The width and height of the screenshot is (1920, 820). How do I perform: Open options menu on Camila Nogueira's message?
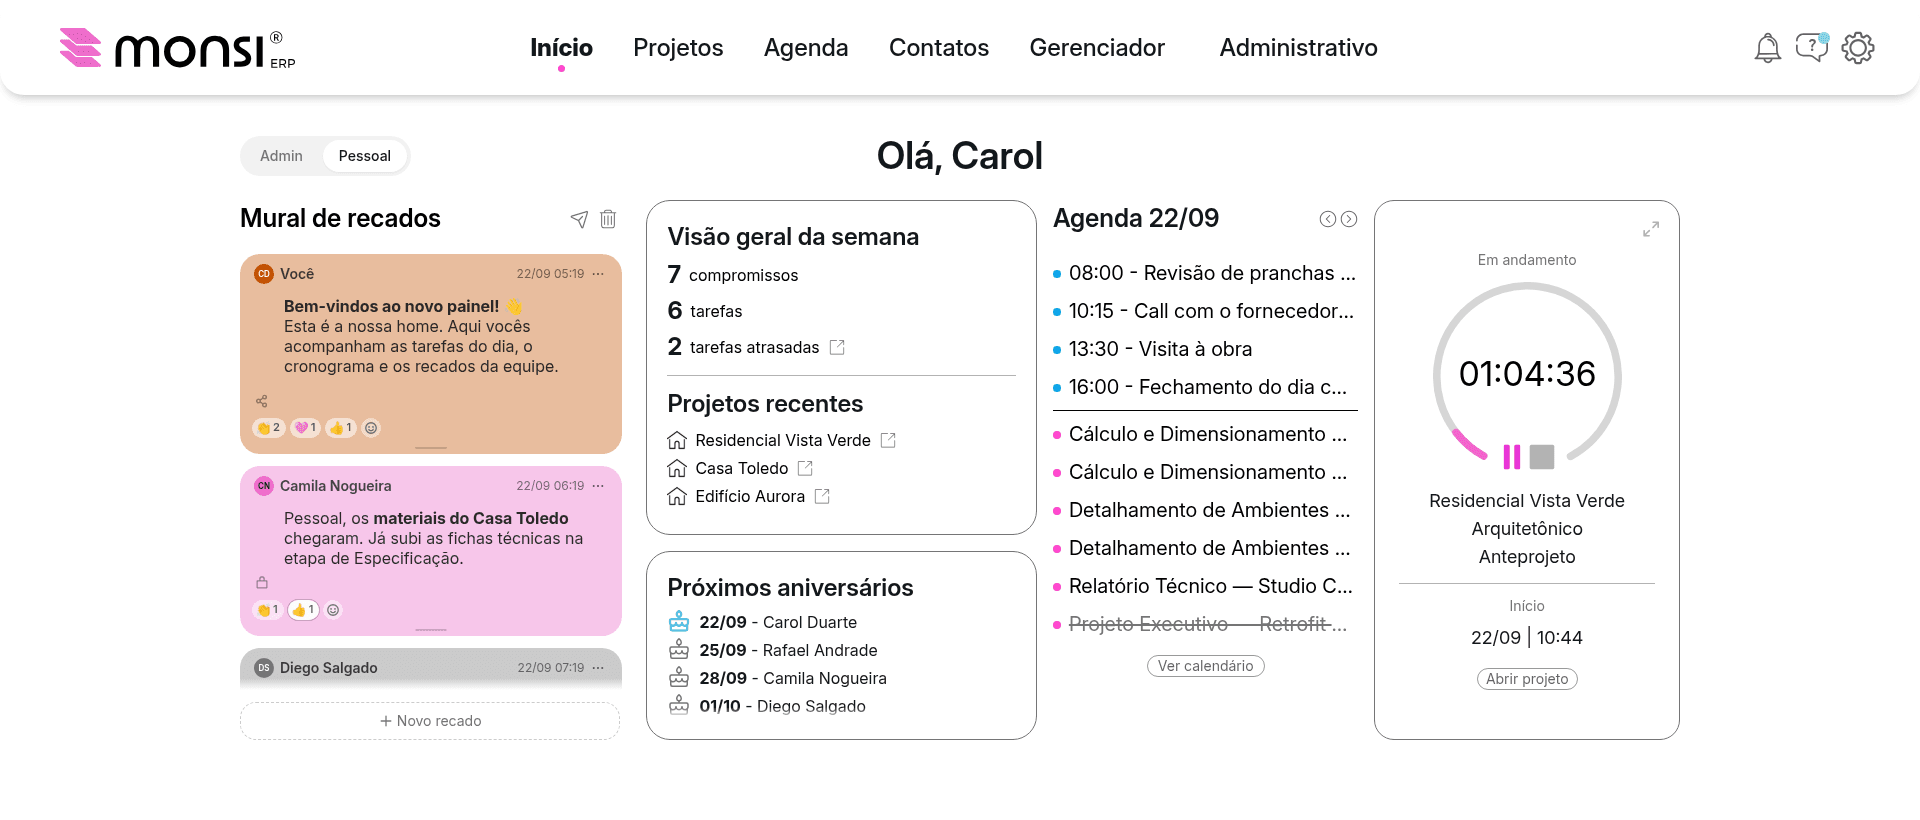[598, 486]
